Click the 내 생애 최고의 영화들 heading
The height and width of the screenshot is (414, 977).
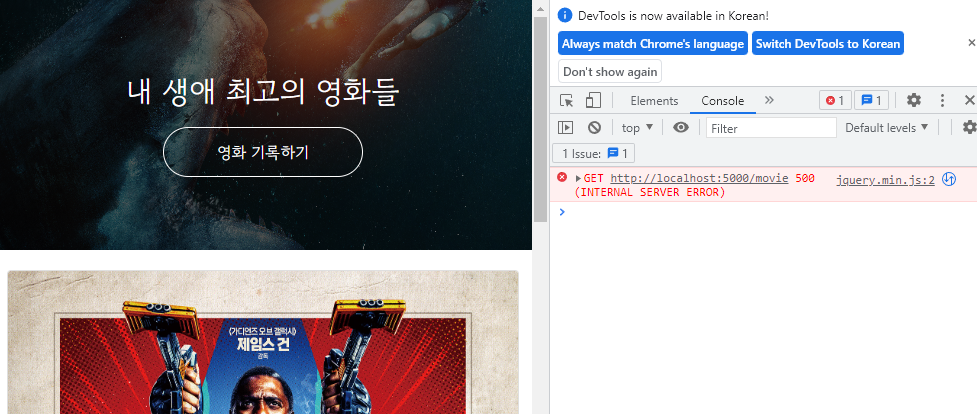click(263, 92)
